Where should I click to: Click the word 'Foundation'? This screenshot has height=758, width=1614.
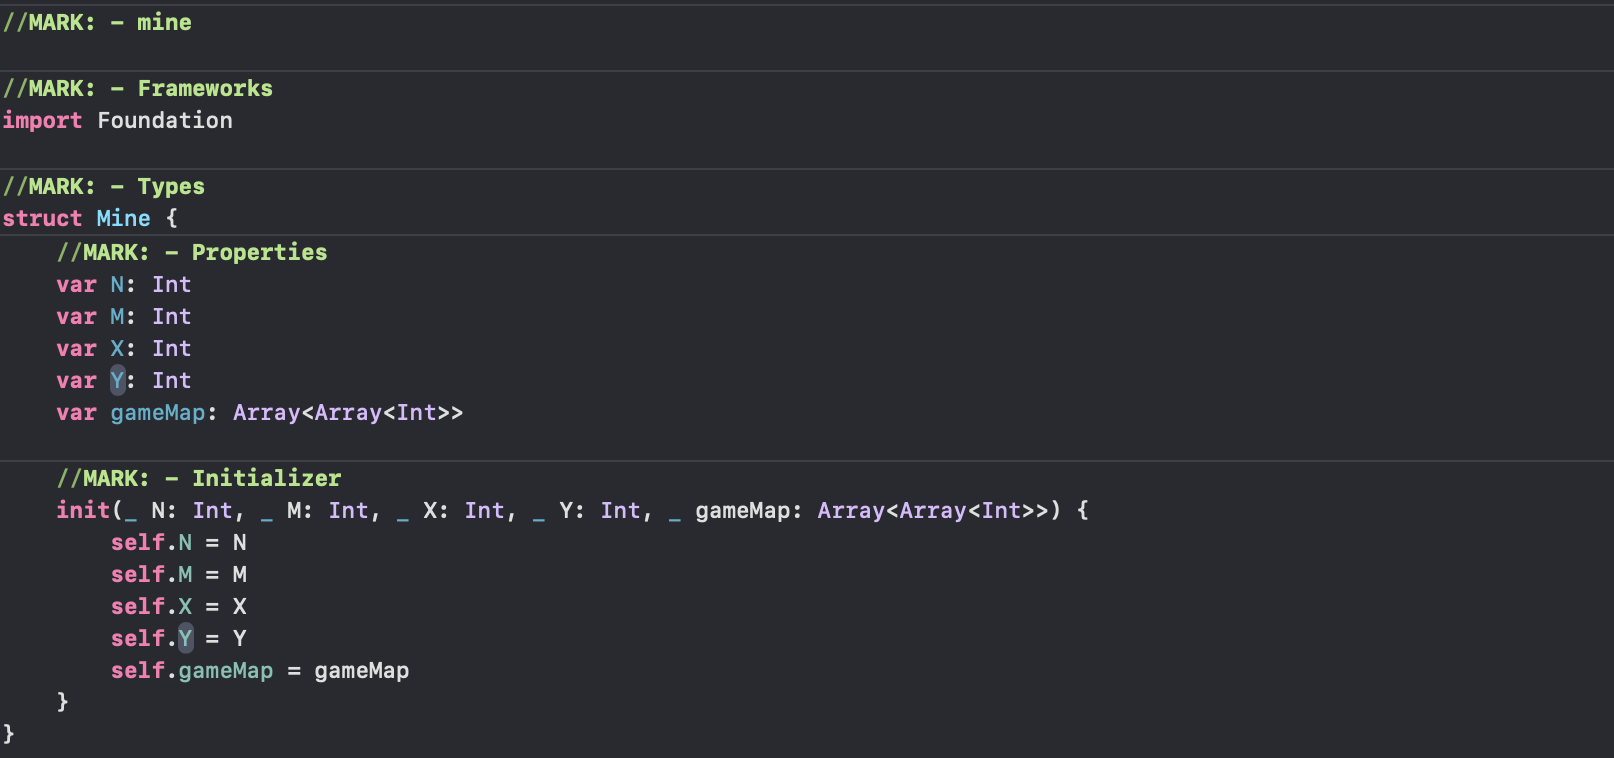coord(165,120)
